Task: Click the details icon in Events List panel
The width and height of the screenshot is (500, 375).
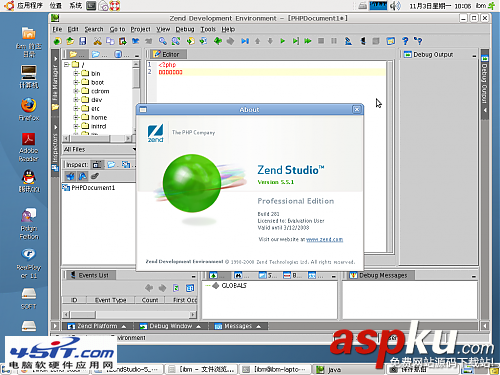Action: point(190,288)
